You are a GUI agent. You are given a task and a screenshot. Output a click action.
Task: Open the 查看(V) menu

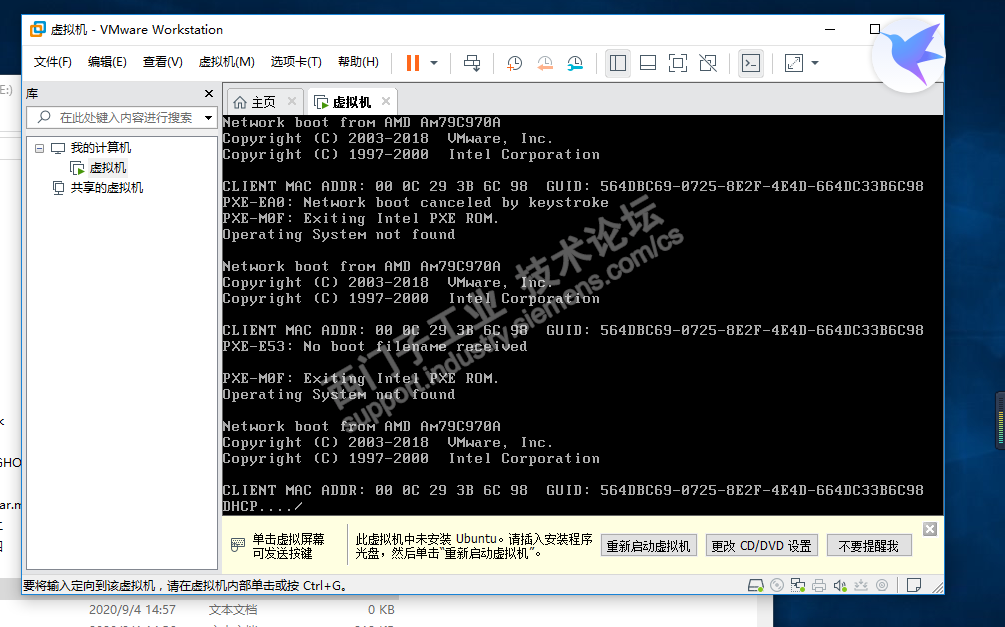163,62
